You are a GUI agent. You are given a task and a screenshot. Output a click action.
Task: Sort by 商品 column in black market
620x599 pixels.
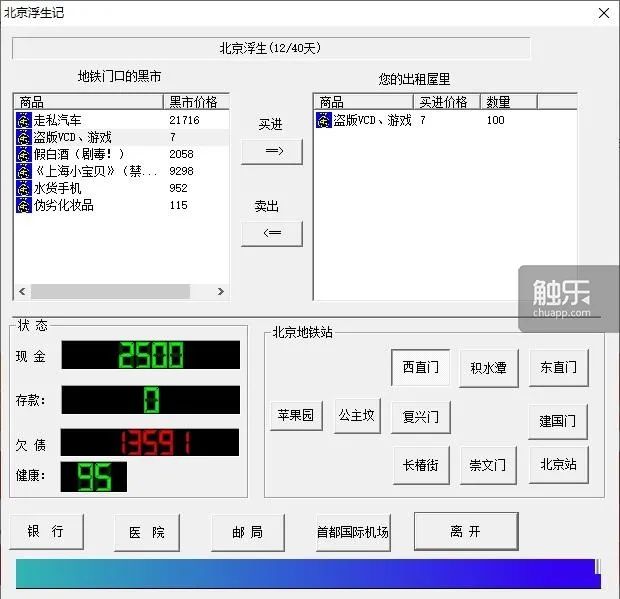coord(89,102)
